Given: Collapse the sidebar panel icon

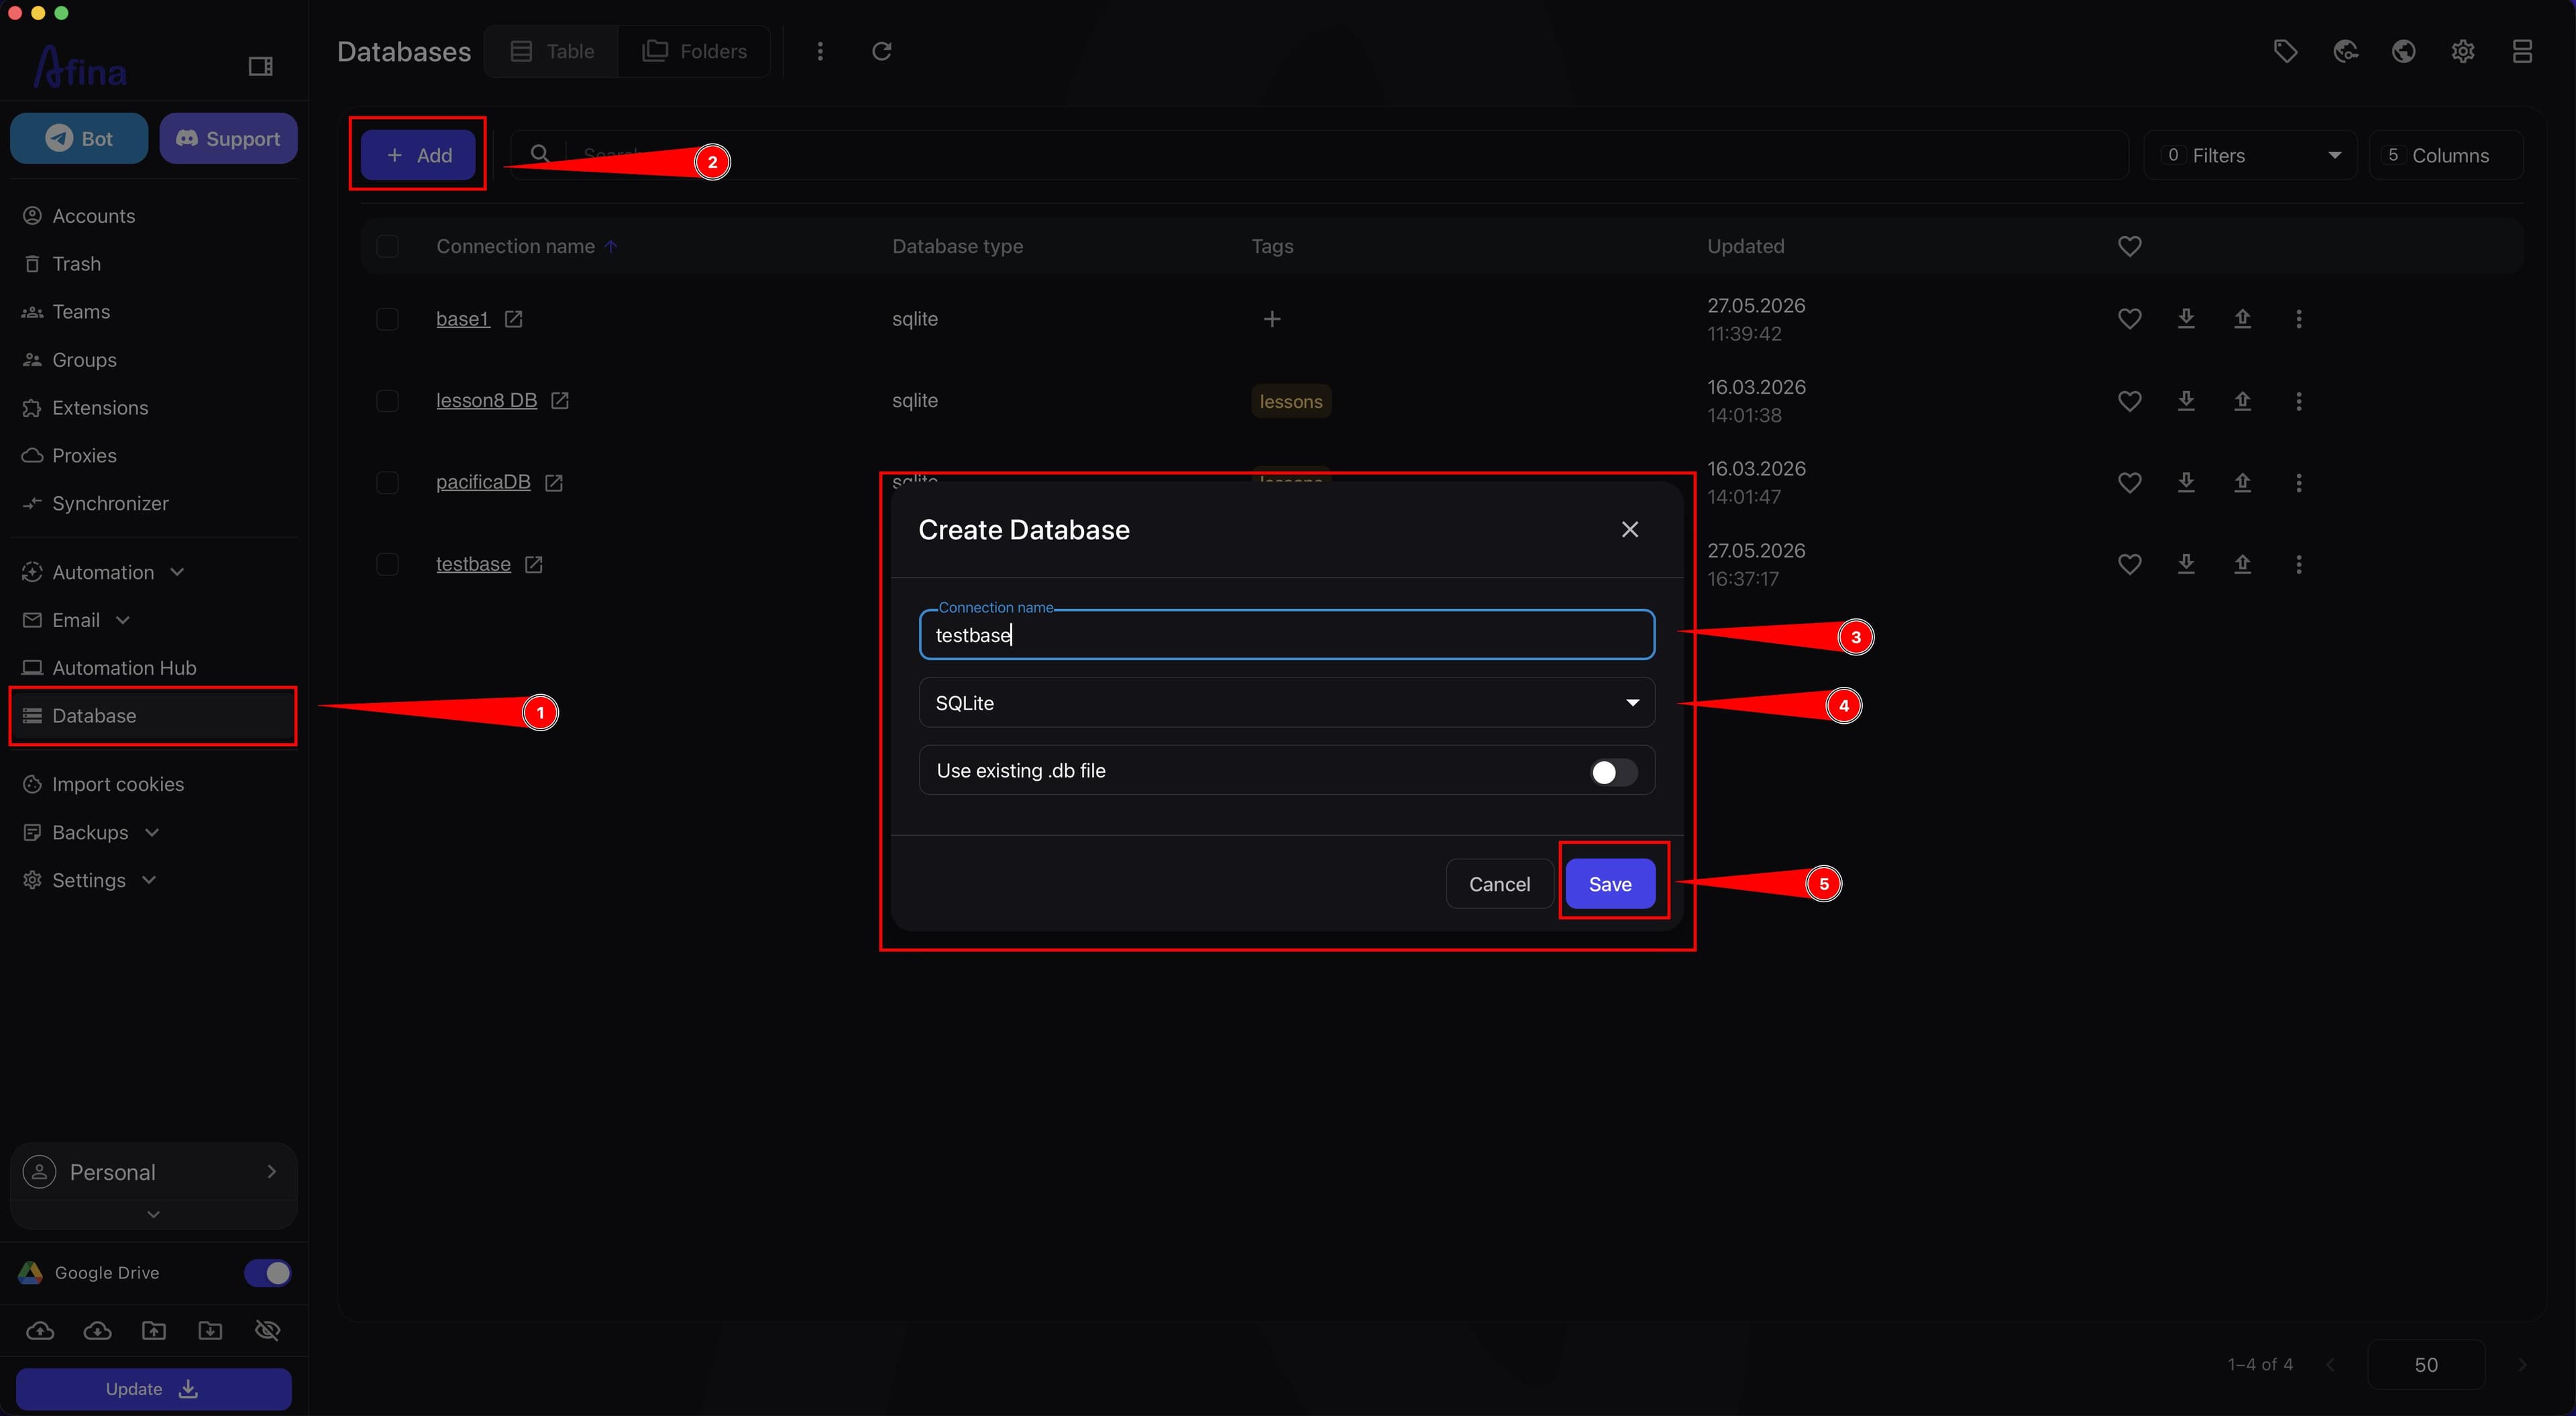Looking at the screenshot, I should pos(260,66).
